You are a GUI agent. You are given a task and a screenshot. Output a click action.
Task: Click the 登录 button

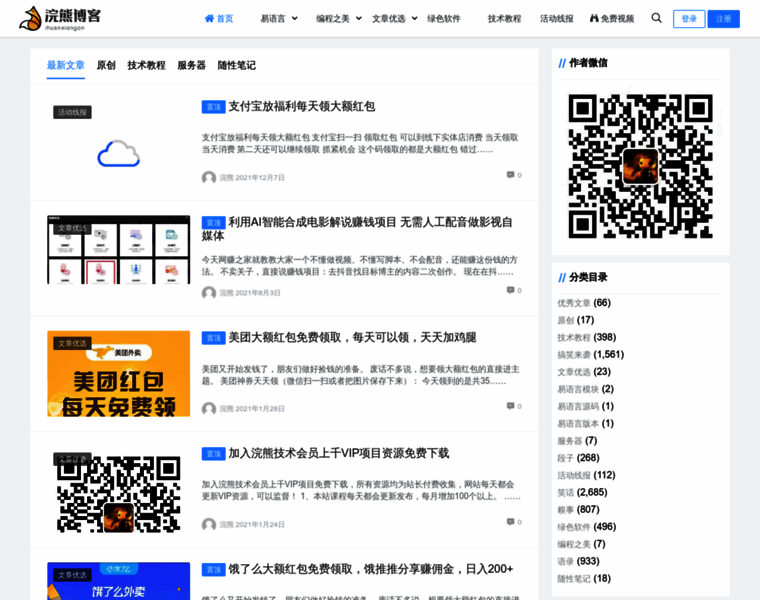(x=689, y=19)
